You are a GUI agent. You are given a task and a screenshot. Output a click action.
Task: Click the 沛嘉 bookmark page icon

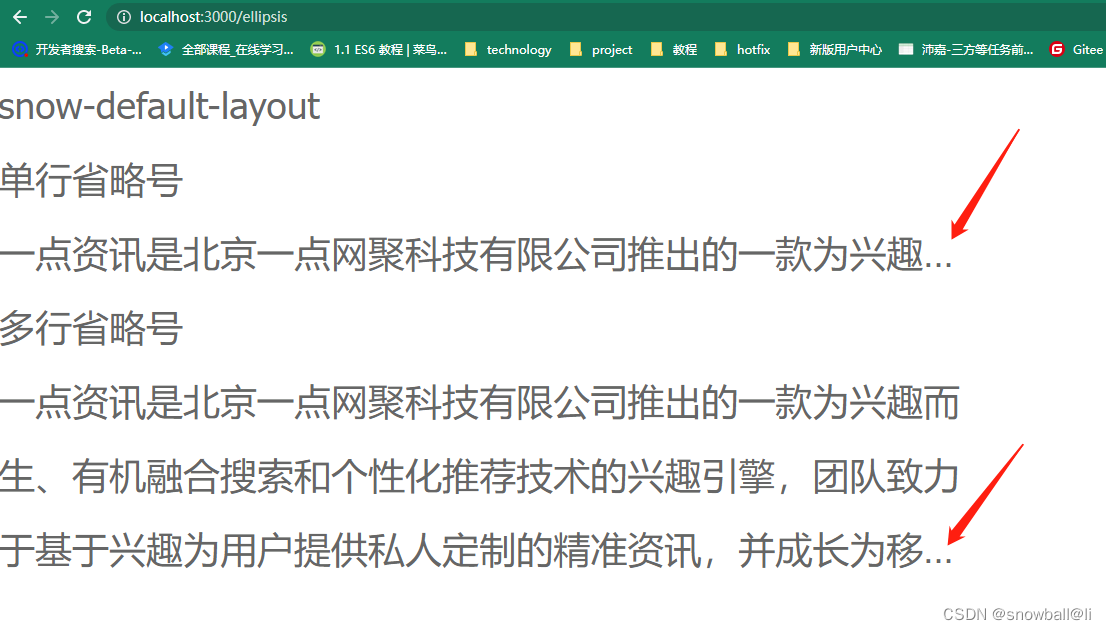click(906, 49)
